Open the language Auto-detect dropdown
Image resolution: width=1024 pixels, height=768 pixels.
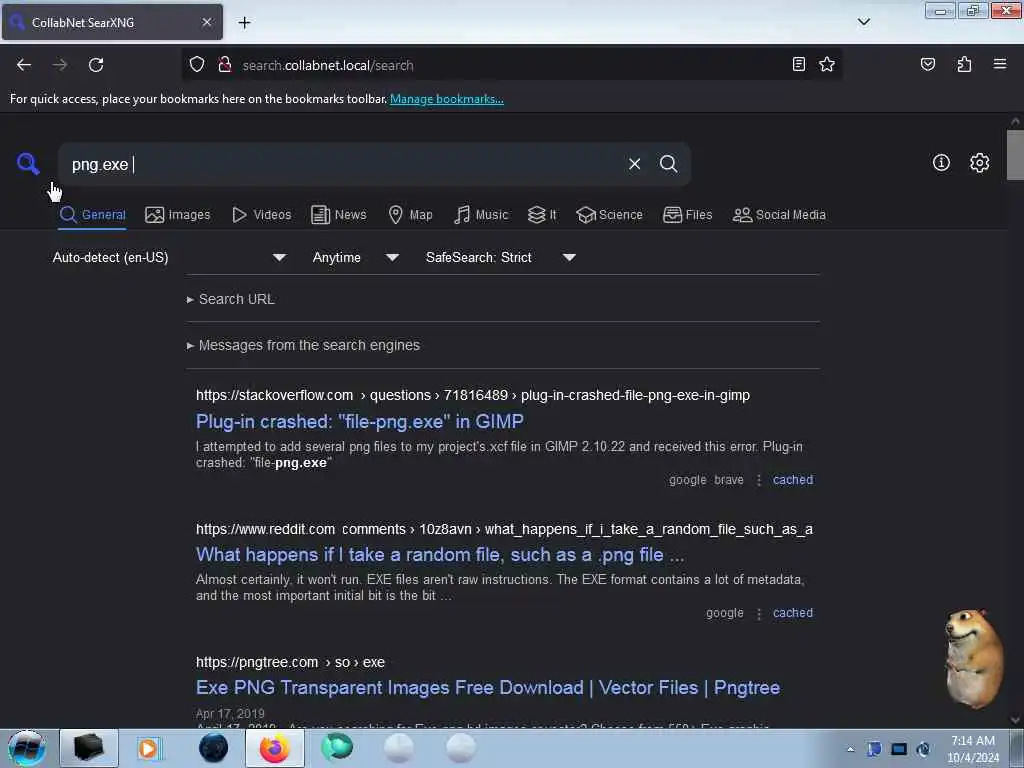click(x=169, y=257)
